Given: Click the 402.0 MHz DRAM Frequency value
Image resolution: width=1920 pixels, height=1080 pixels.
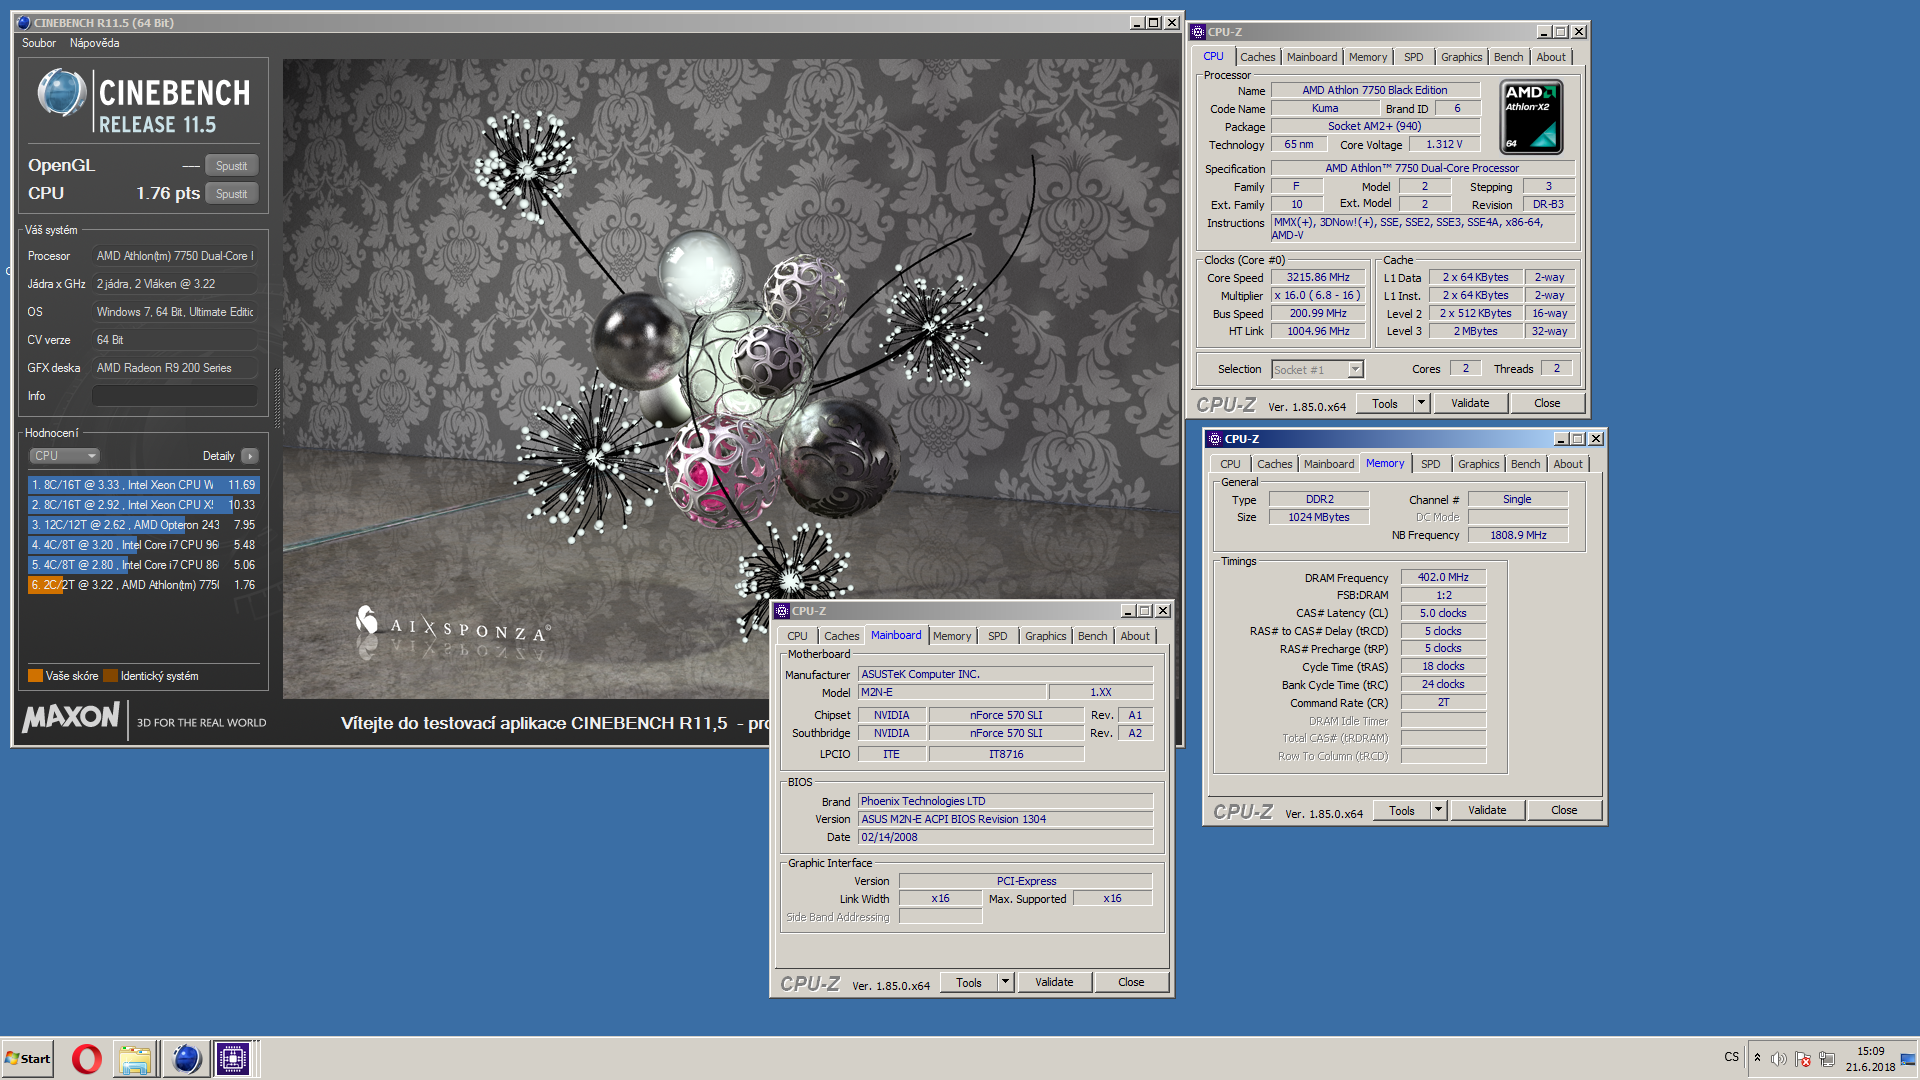Looking at the screenshot, I should (x=1443, y=578).
